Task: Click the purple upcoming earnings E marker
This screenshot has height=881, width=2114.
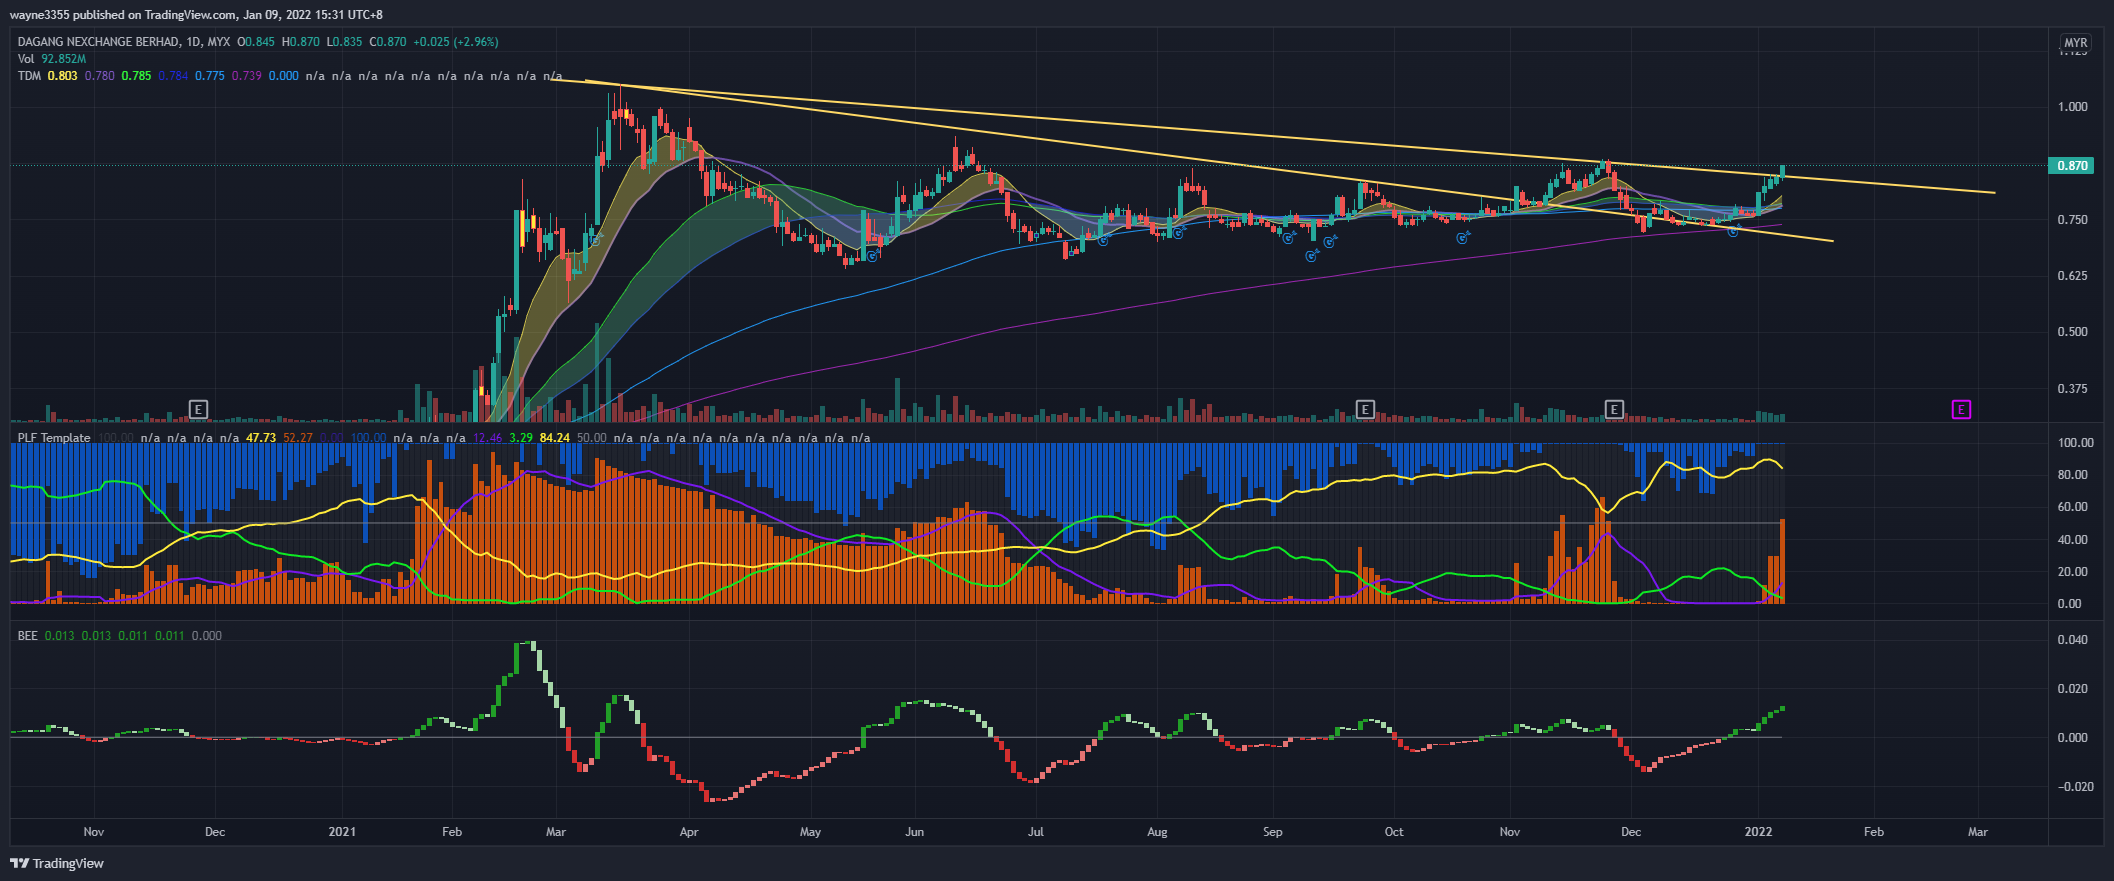Action: pos(1961,409)
